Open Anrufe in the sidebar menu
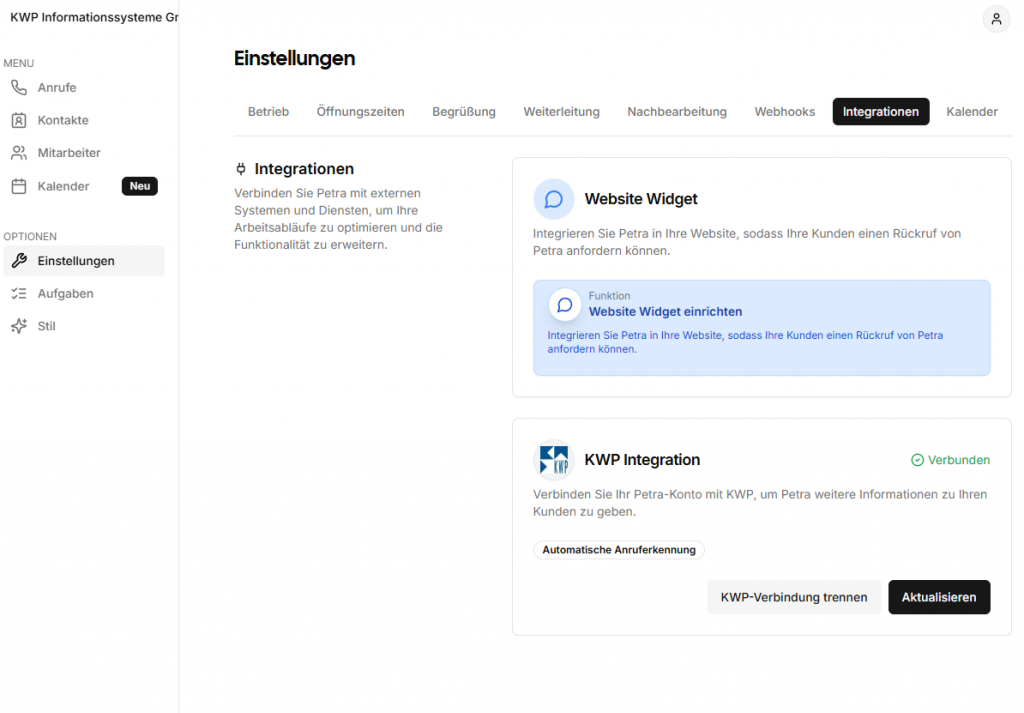The image size is (1024, 713). click(x=84, y=87)
